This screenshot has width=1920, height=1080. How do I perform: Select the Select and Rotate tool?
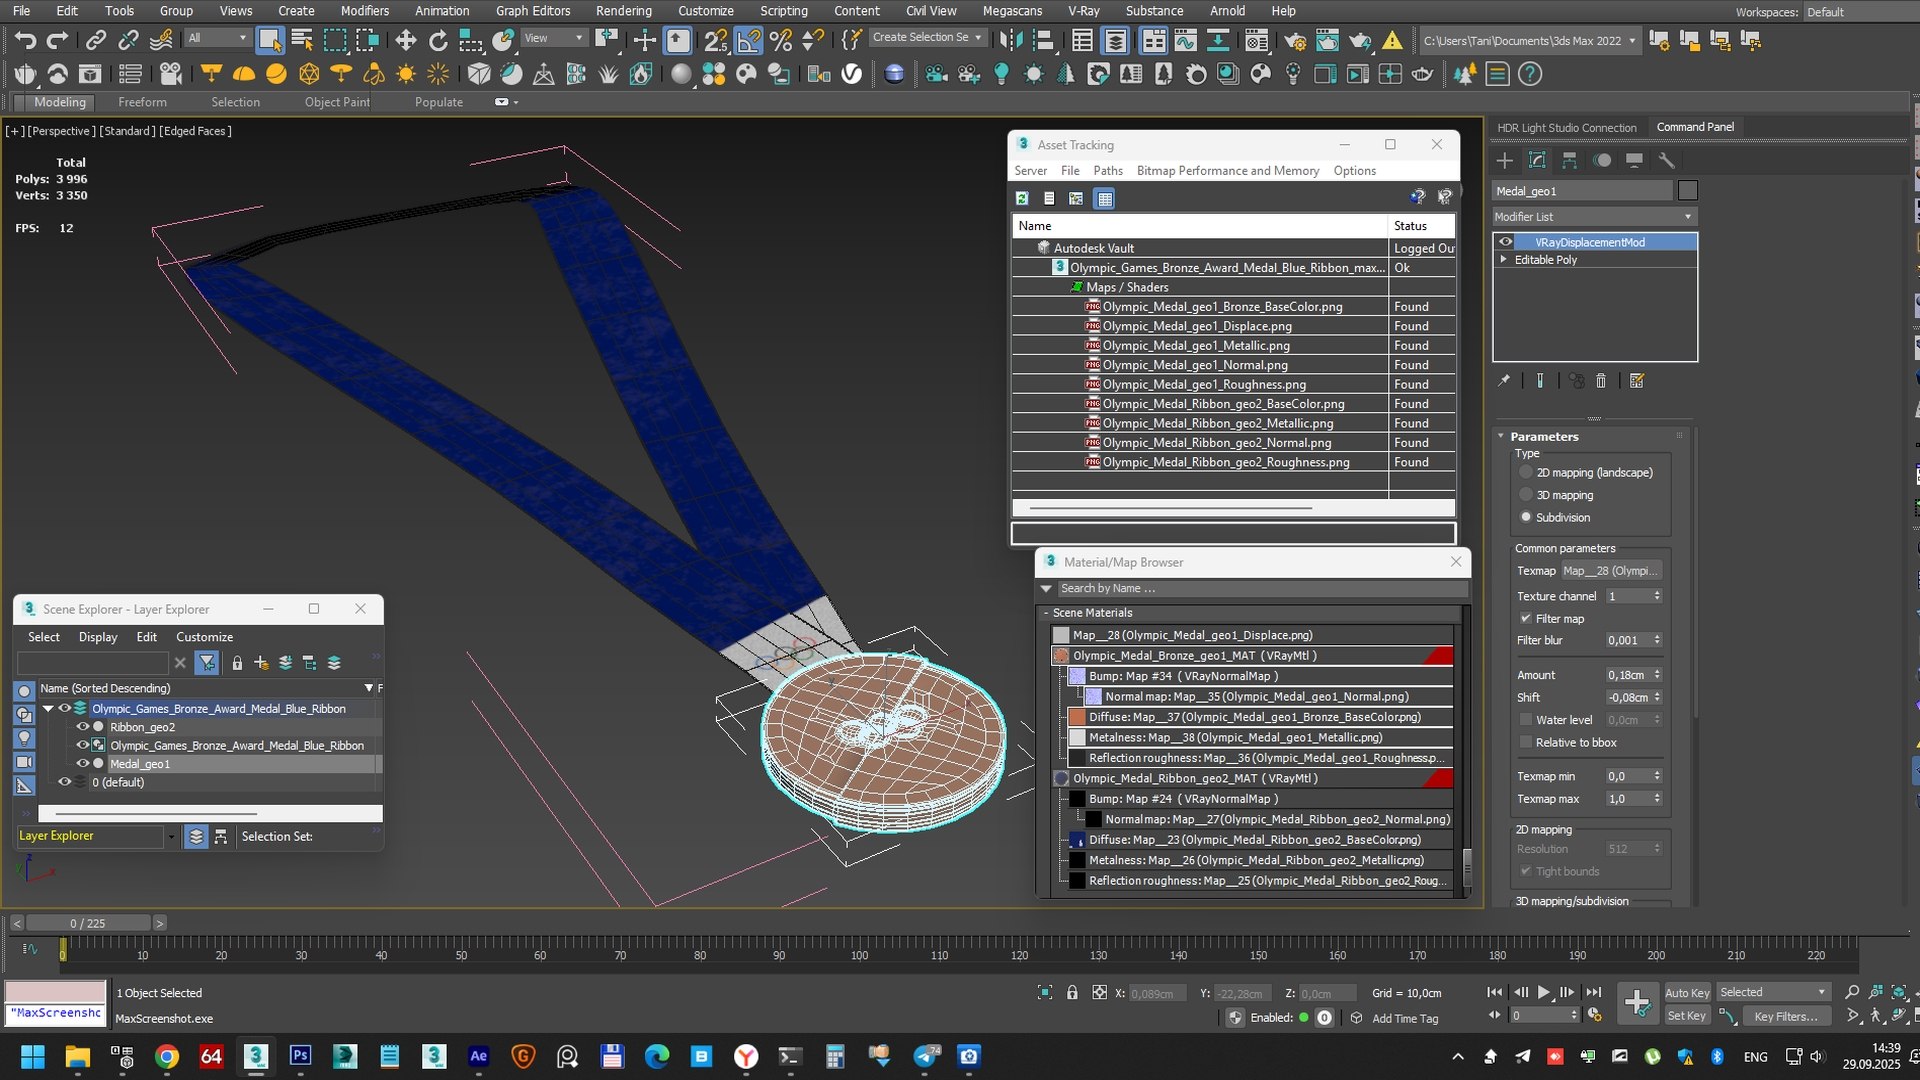tap(438, 40)
